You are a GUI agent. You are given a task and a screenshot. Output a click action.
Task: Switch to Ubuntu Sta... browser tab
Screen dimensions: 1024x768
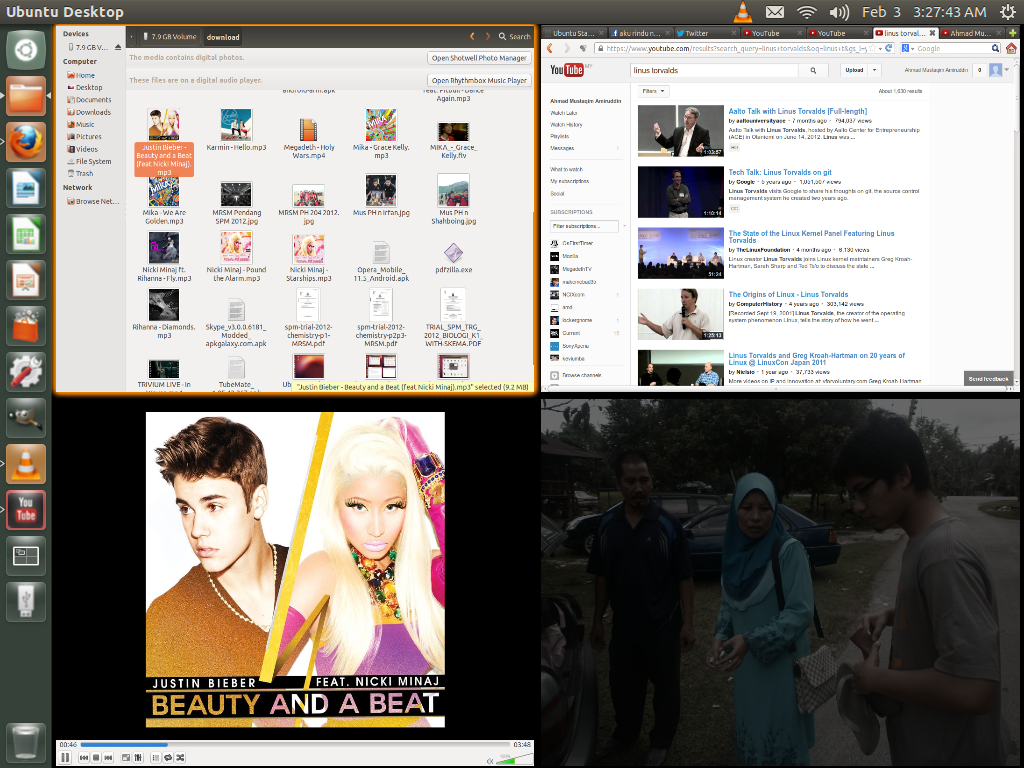coord(573,33)
